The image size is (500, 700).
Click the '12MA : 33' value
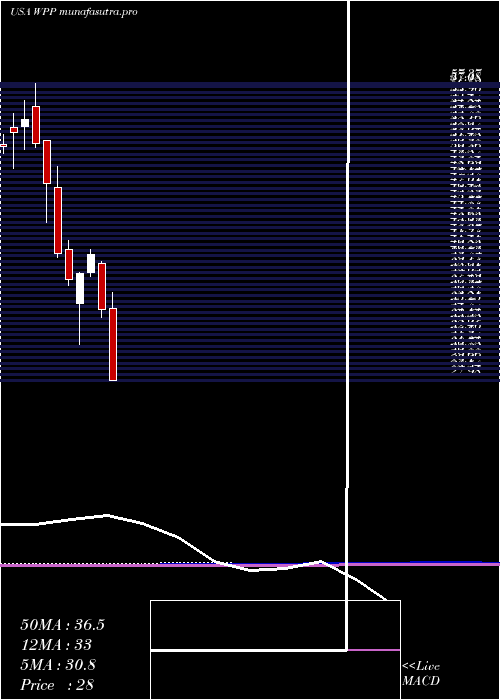[56, 645]
